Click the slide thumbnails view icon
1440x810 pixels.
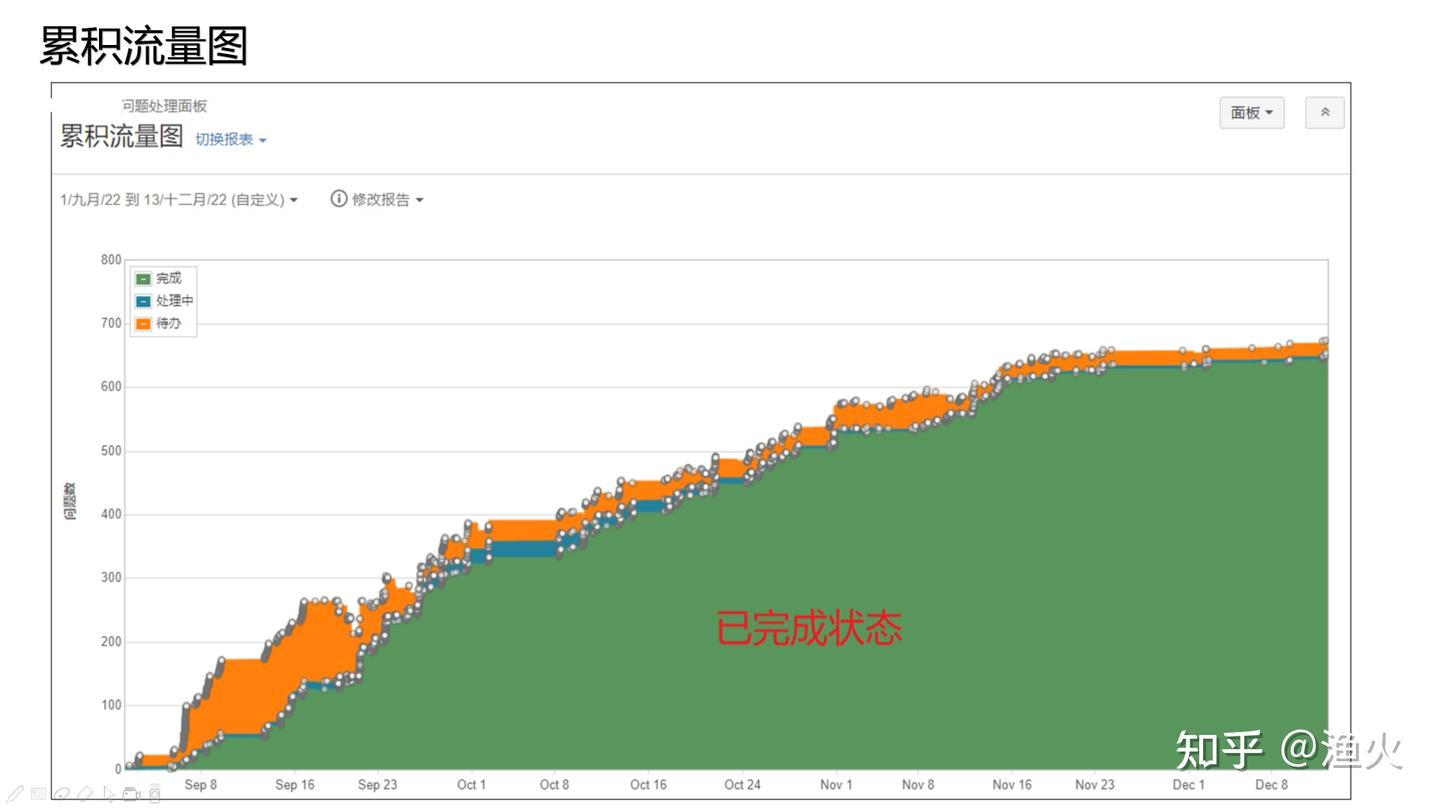point(38,794)
